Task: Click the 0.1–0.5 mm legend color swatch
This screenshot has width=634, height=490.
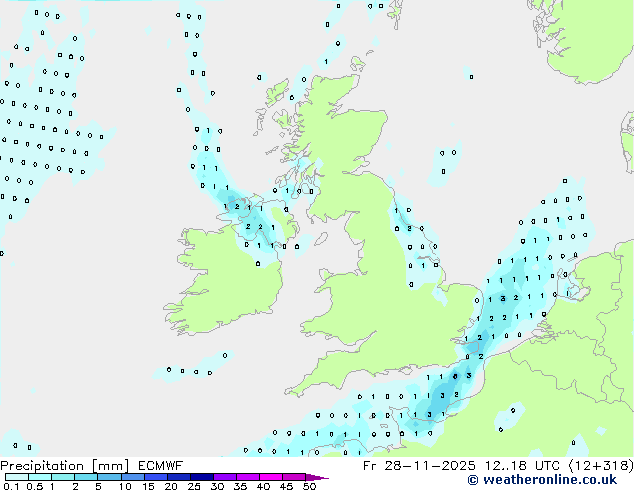Action: click(x=17, y=477)
